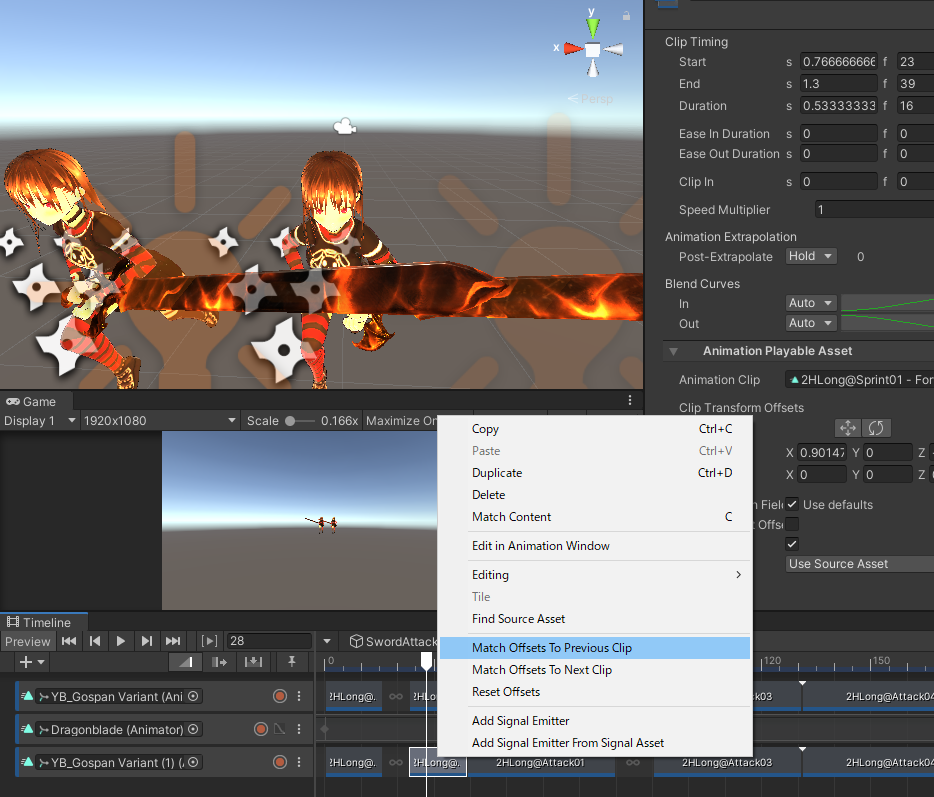Arm recording on YB_Gospan Variant (1) track

click(x=280, y=762)
